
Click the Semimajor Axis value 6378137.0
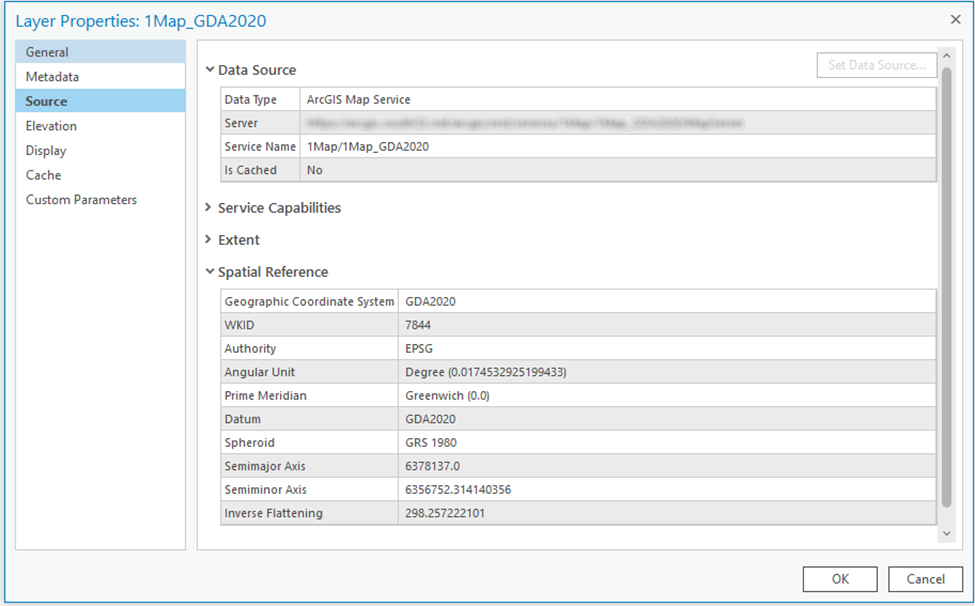pyautogui.click(x=433, y=466)
